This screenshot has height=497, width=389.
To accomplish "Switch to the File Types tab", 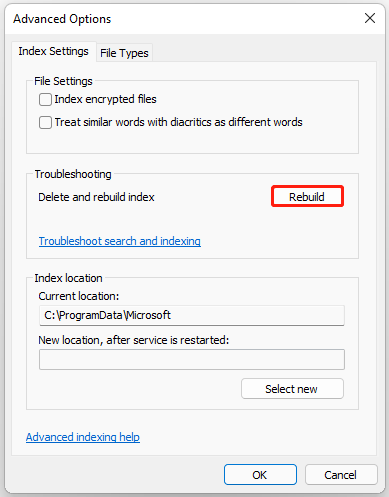I will [x=124, y=53].
